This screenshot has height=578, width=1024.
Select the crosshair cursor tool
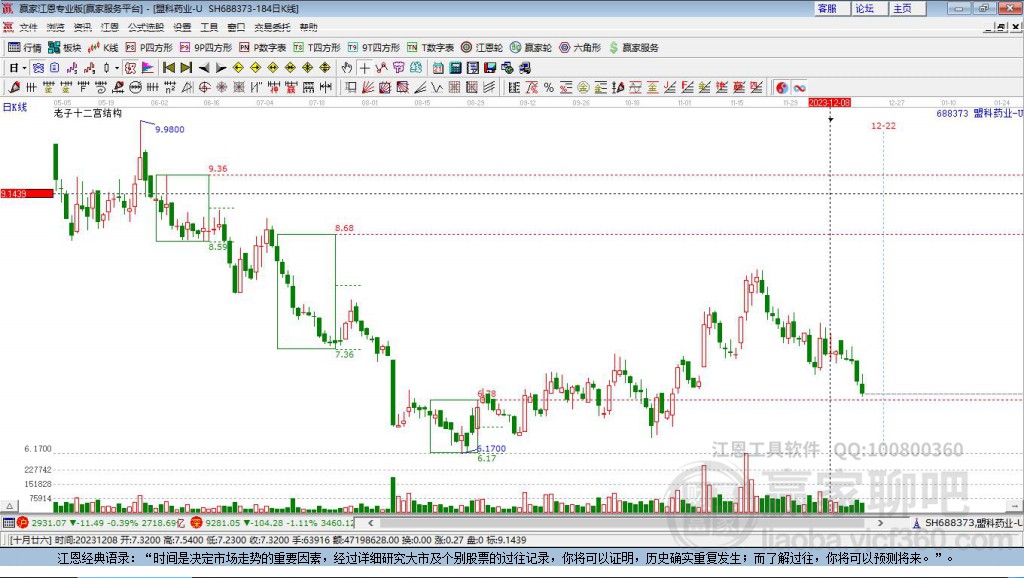[364, 68]
